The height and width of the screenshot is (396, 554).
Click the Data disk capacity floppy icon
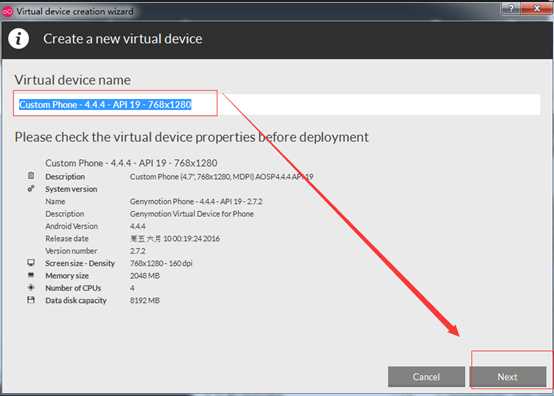[x=31, y=300]
